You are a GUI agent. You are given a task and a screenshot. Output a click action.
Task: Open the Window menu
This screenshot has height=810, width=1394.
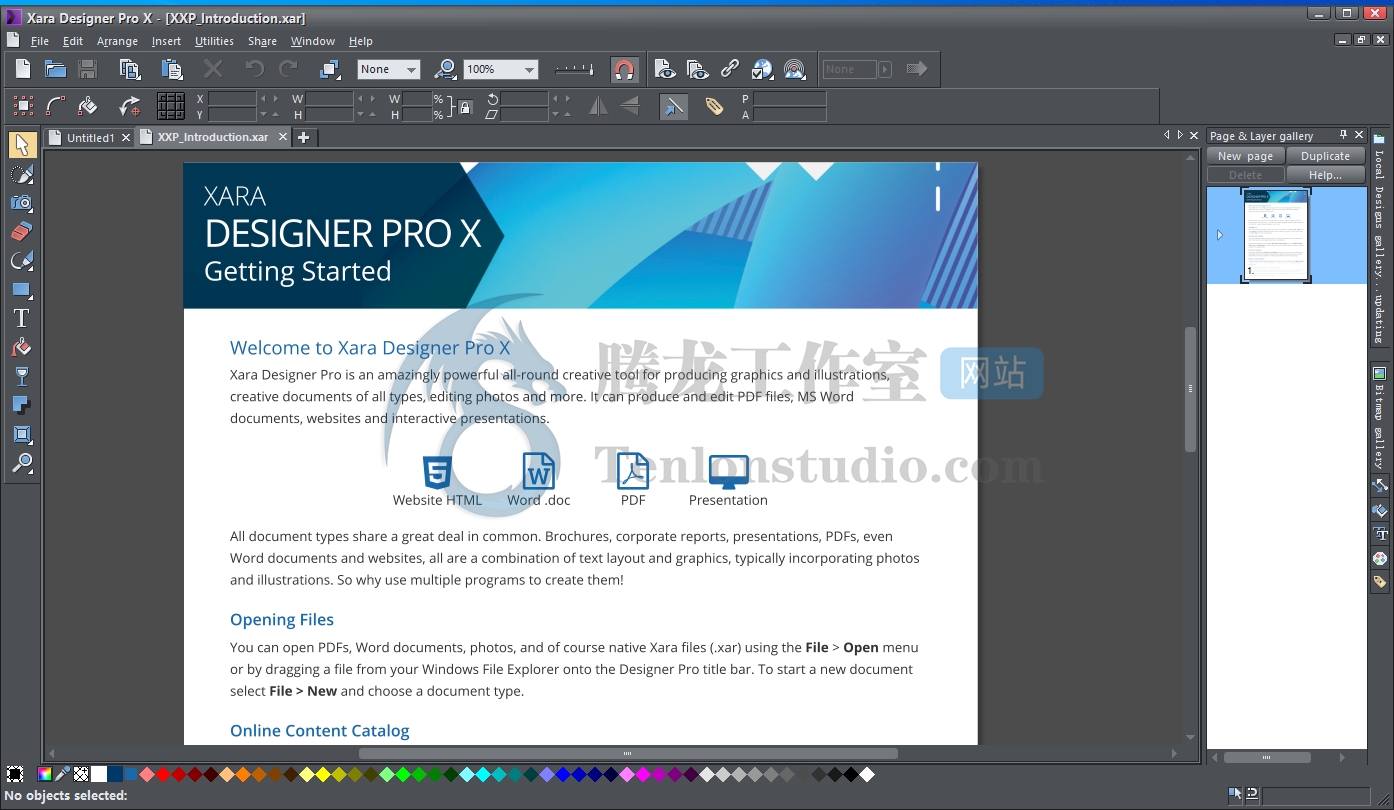tap(313, 41)
